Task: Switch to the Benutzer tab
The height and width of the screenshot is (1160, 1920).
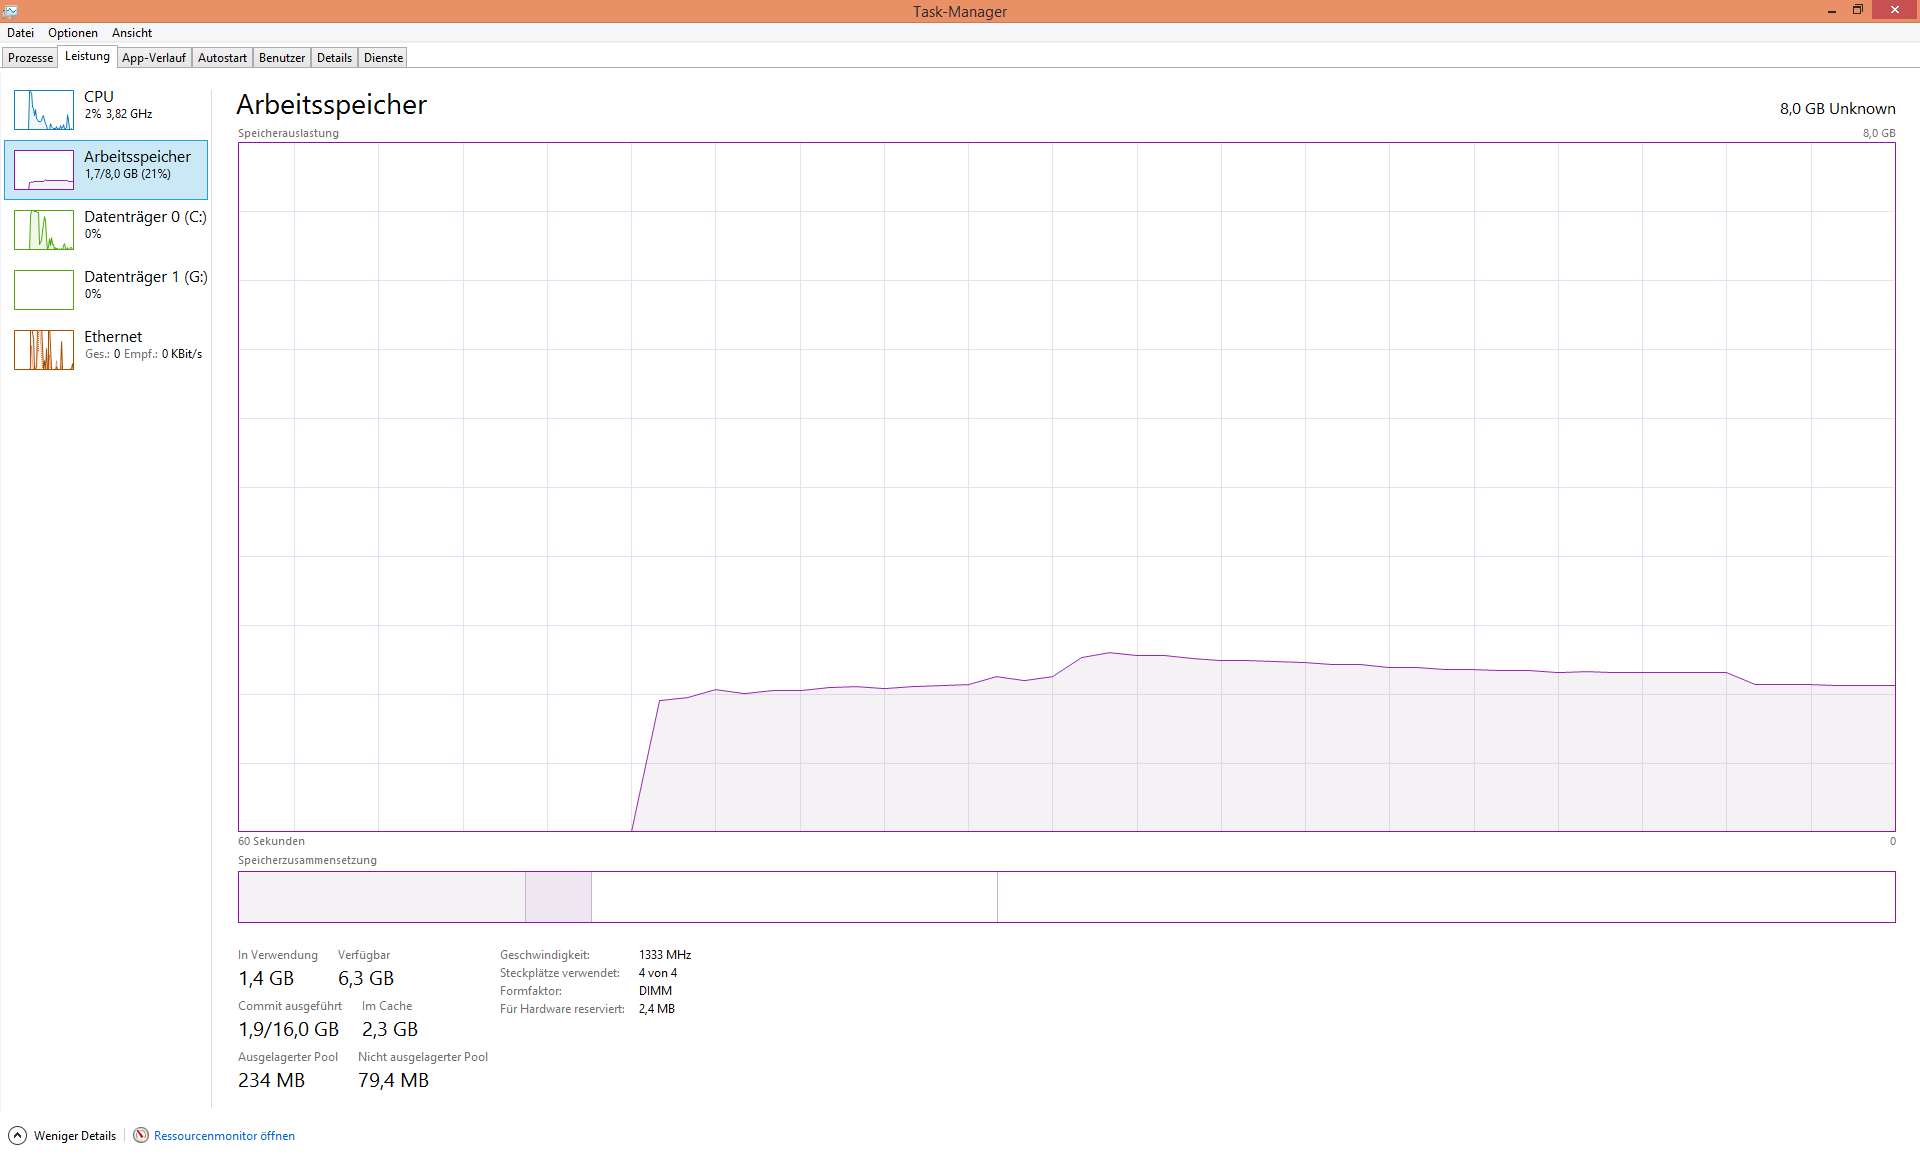Action: coord(282,58)
